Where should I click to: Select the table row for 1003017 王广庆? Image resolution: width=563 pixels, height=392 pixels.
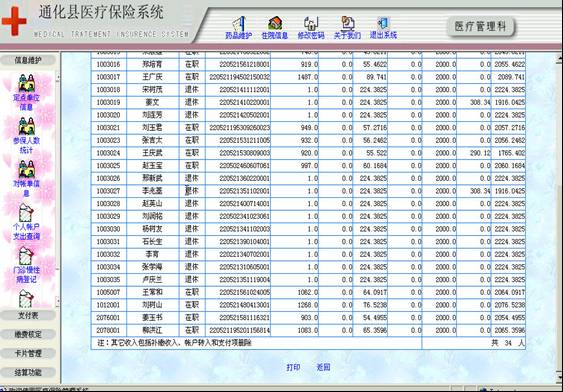pos(308,77)
